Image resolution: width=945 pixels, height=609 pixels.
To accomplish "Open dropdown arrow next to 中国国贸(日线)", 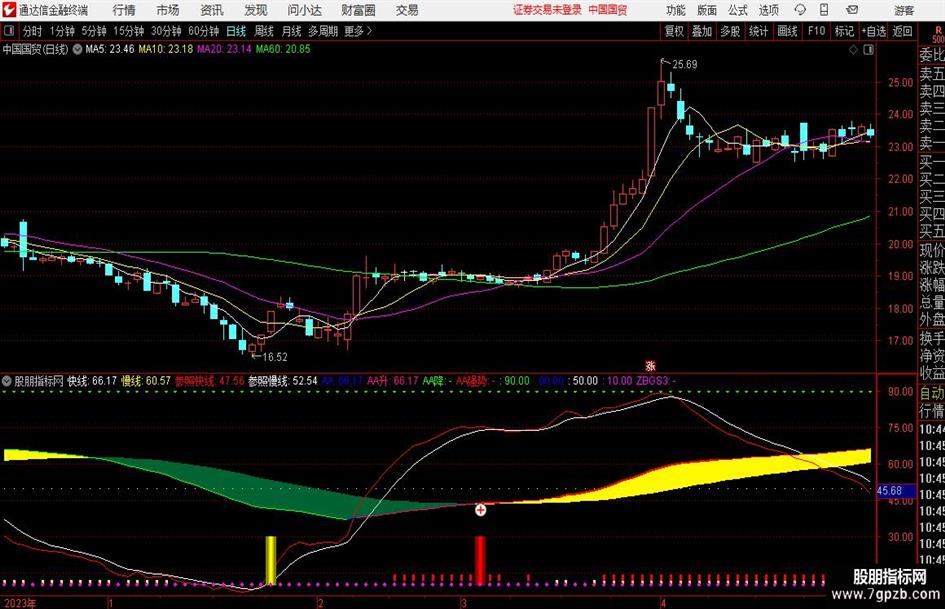I will tap(77, 49).
